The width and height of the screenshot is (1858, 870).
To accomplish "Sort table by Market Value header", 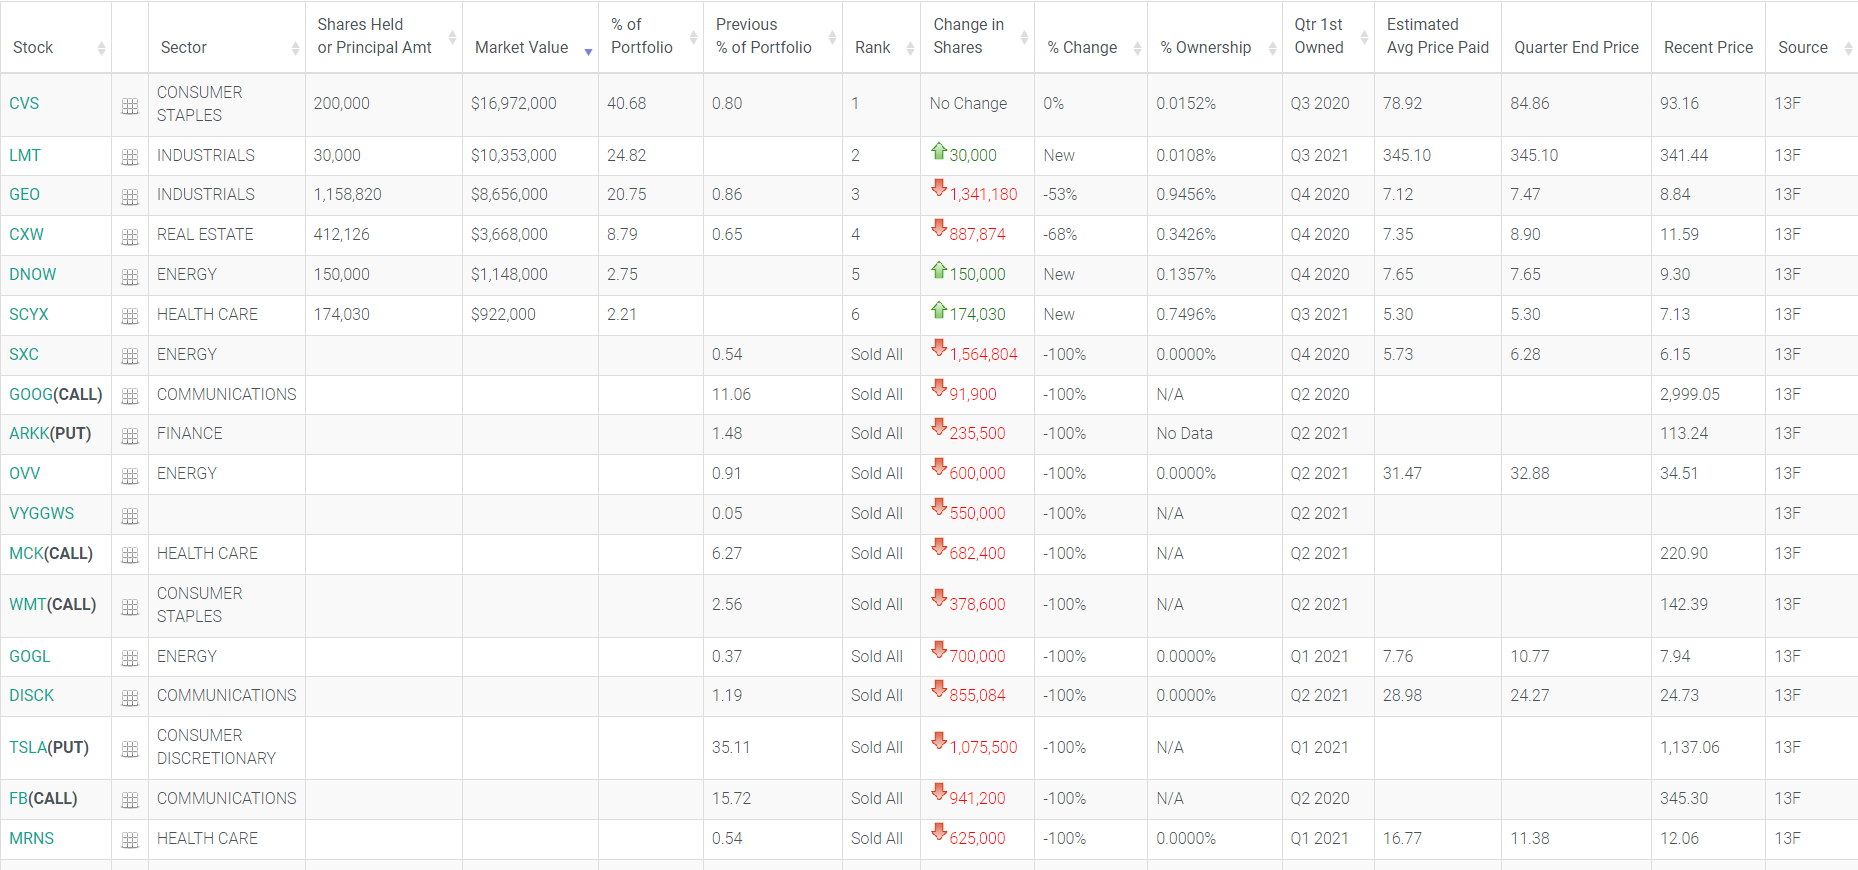I will [530, 37].
